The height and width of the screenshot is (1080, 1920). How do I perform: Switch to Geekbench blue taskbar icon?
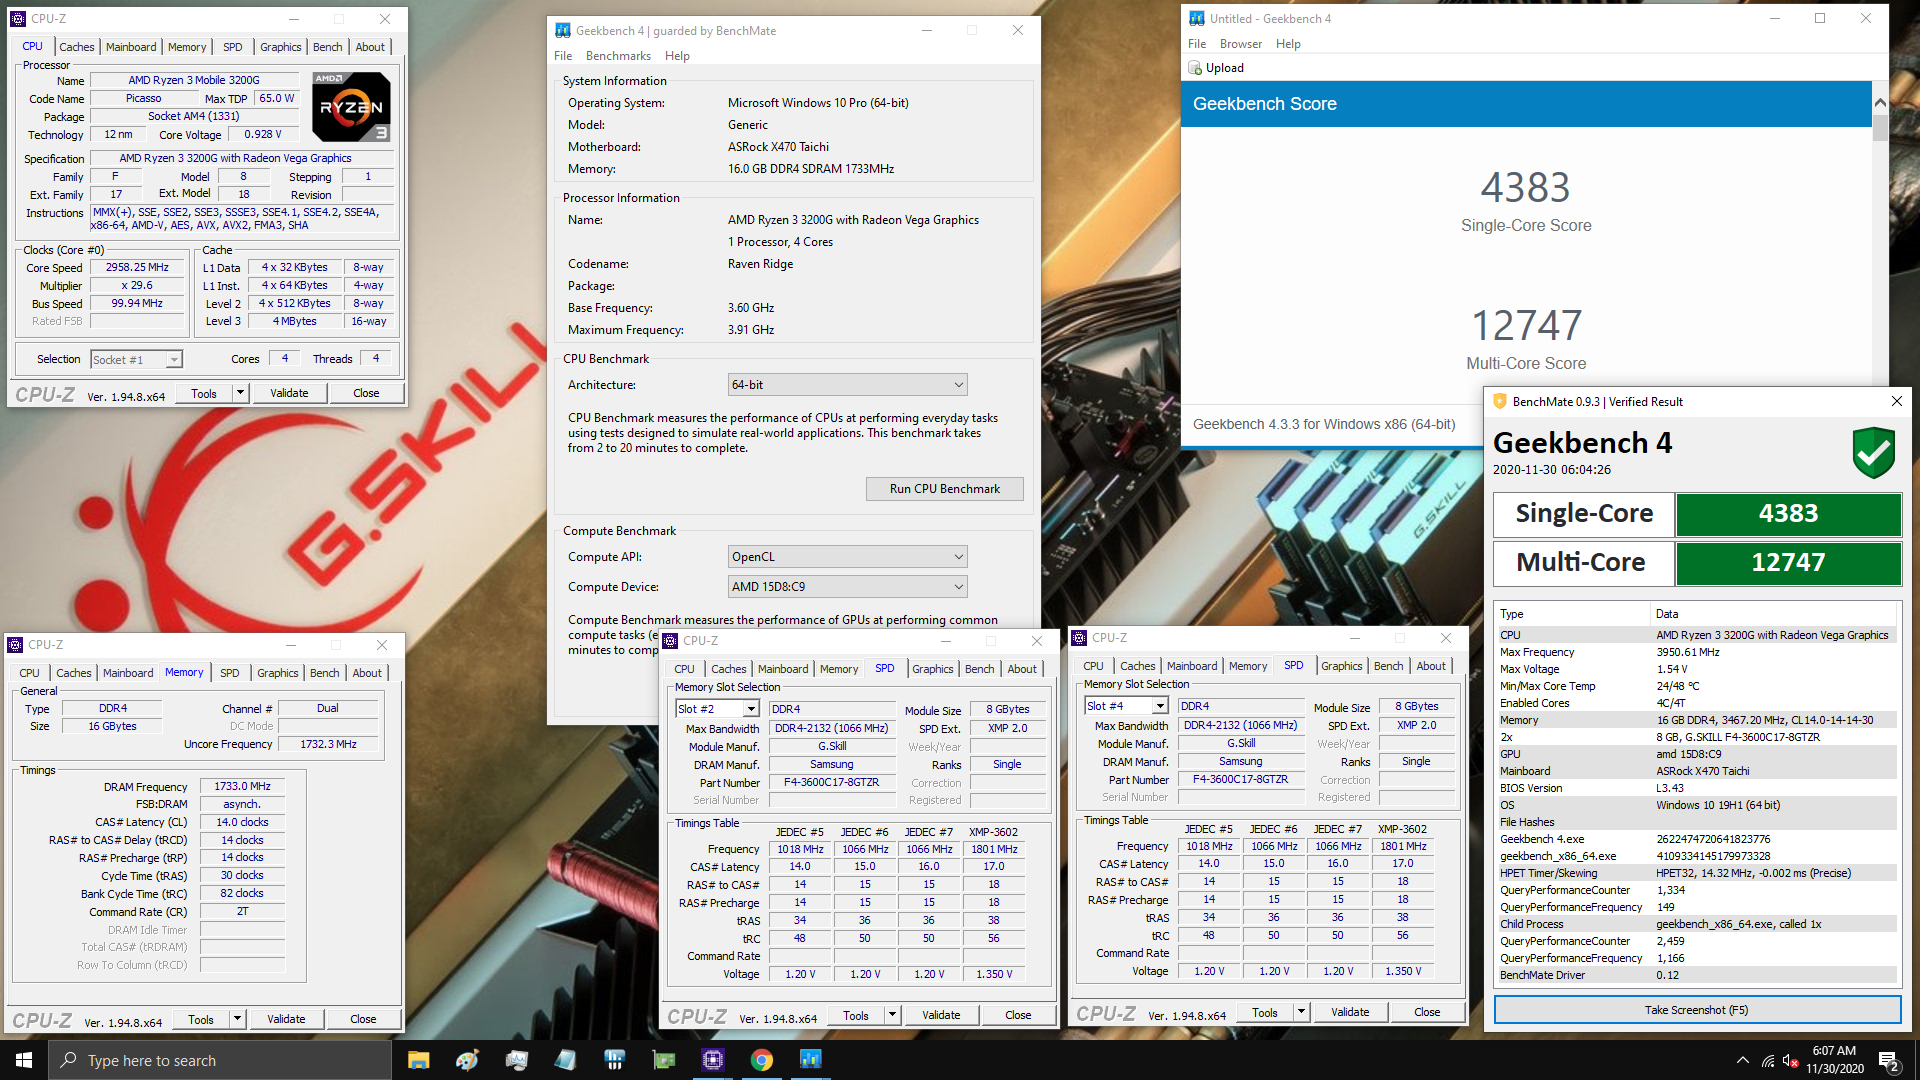pyautogui.click(x=811, y=1060)
